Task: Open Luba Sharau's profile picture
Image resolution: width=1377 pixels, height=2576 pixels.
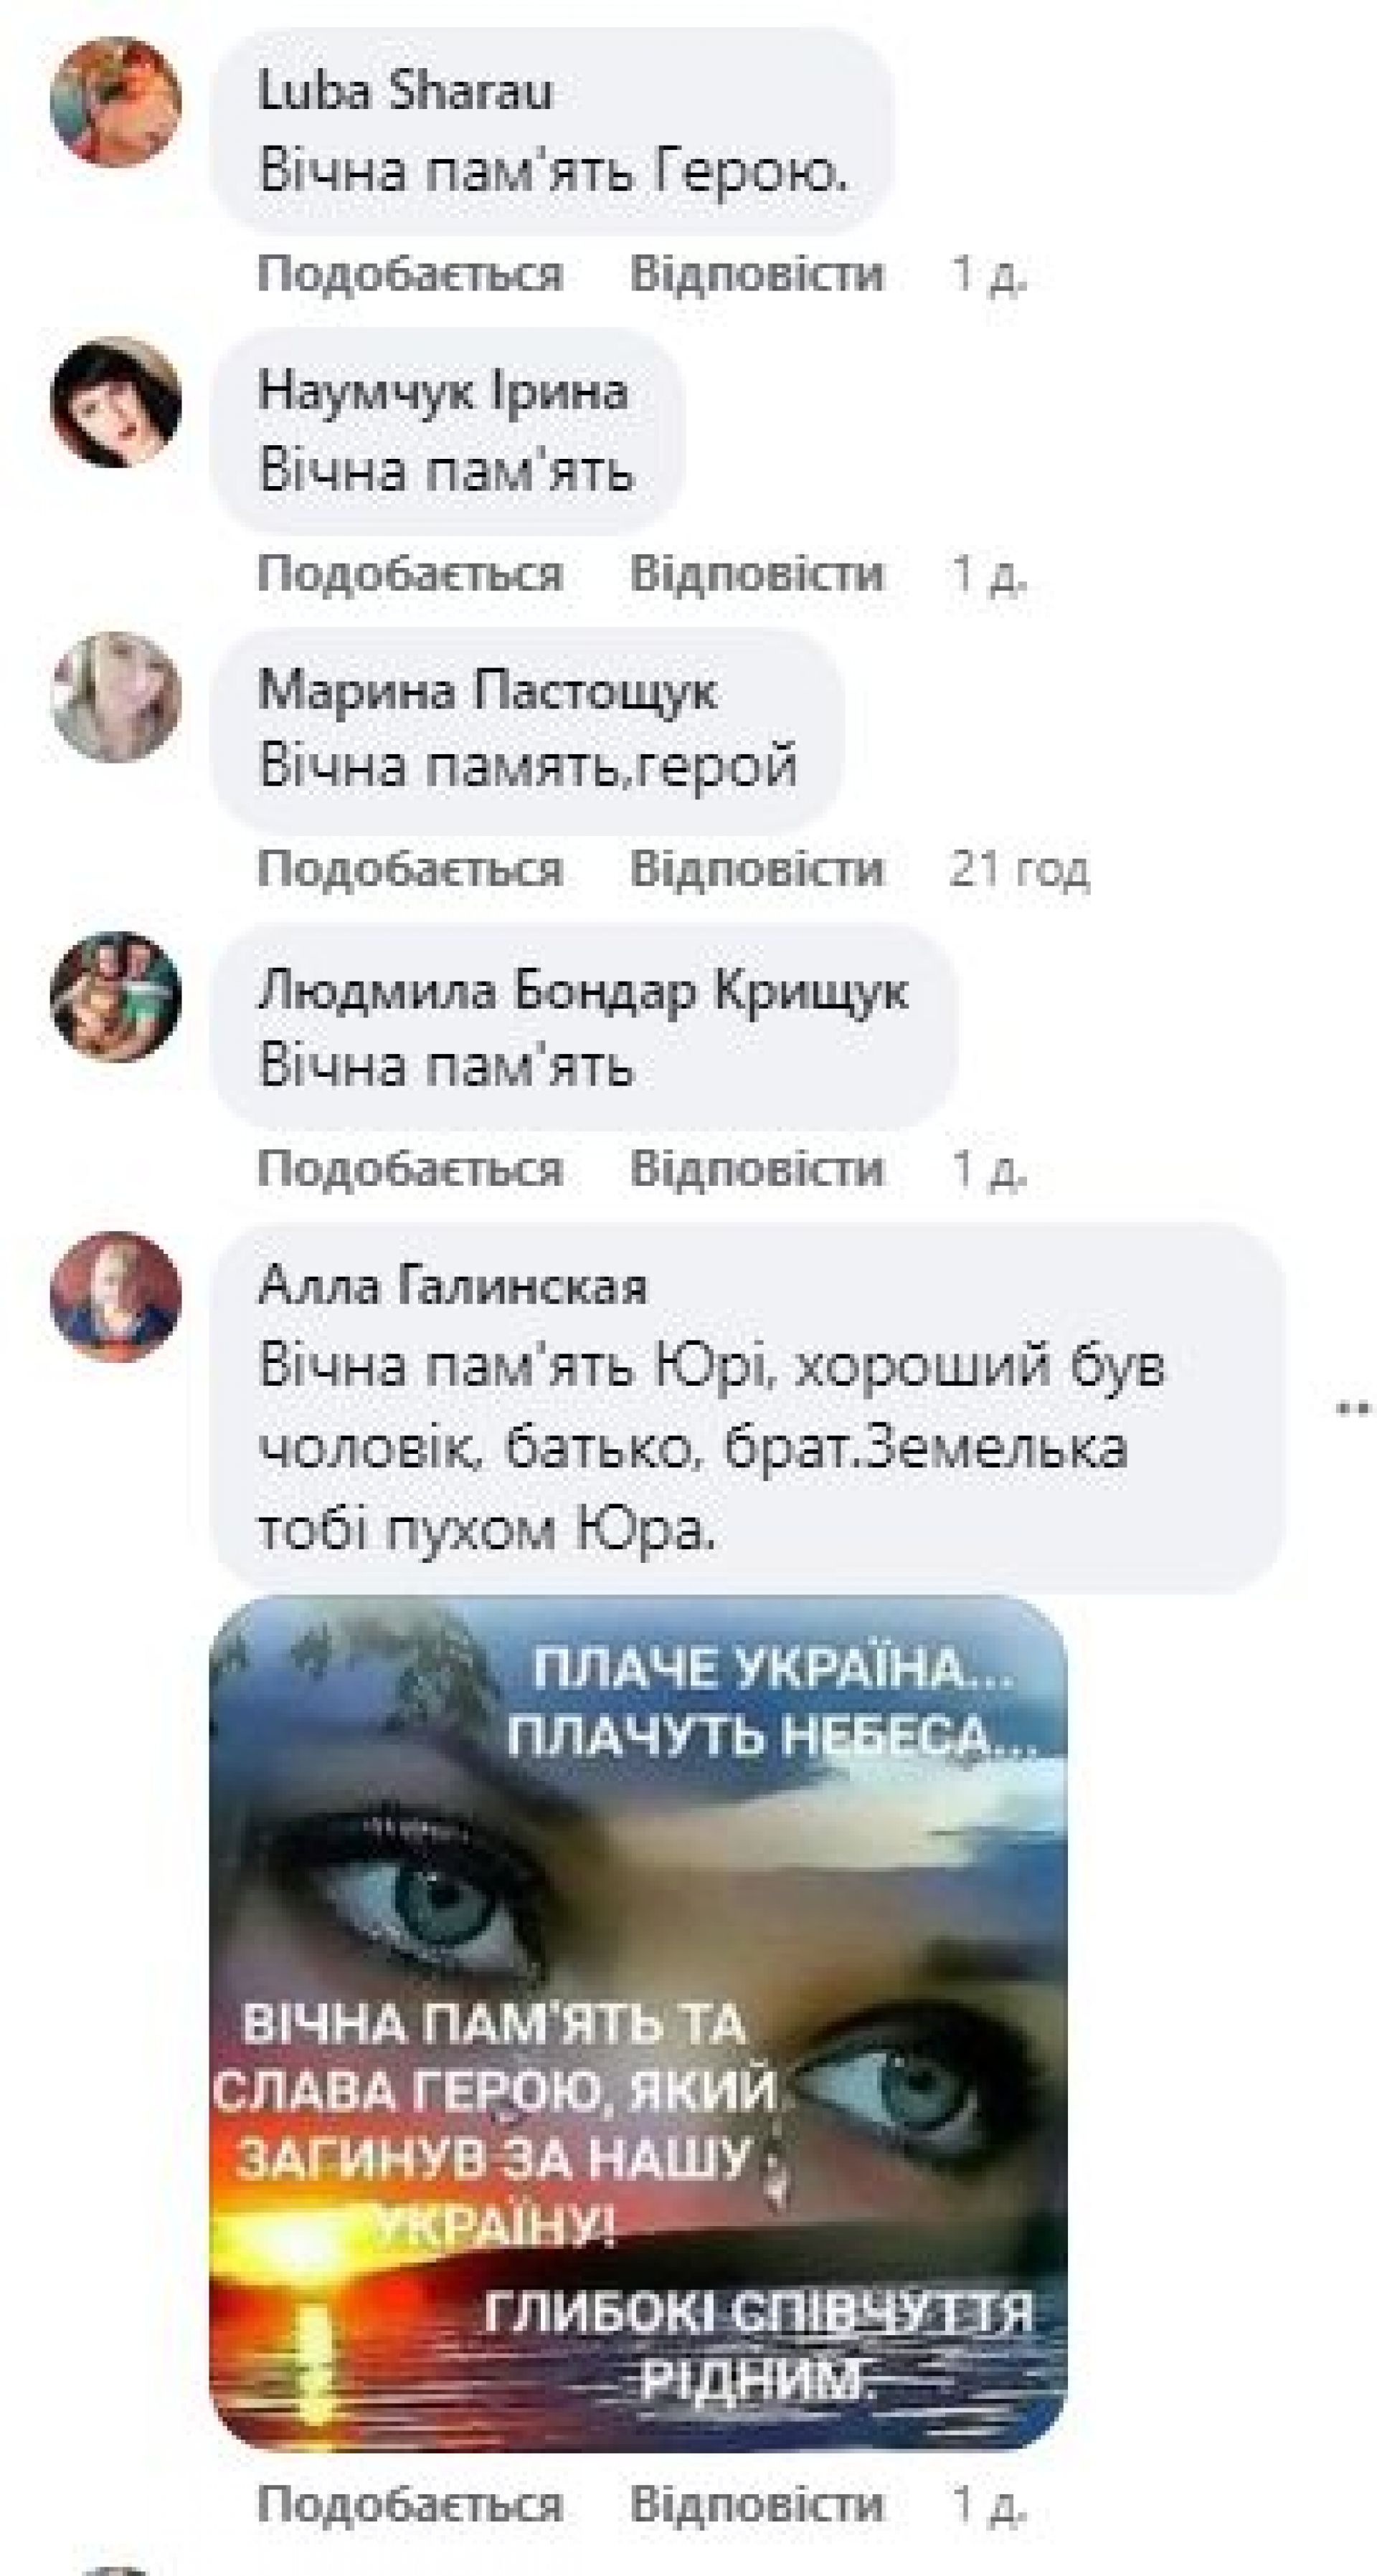Action: pyautogui.click(x=116, y=101)
